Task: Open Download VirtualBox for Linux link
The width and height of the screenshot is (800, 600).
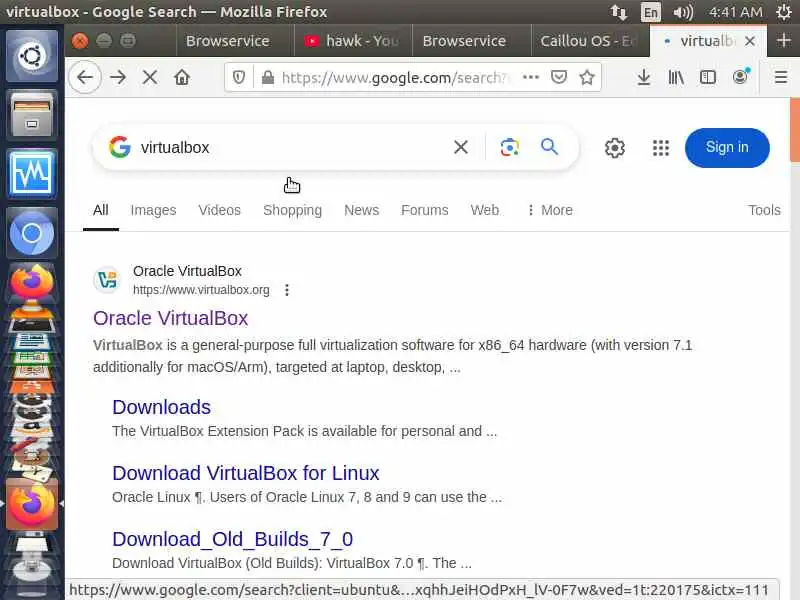Action: [x=245, y=473]
